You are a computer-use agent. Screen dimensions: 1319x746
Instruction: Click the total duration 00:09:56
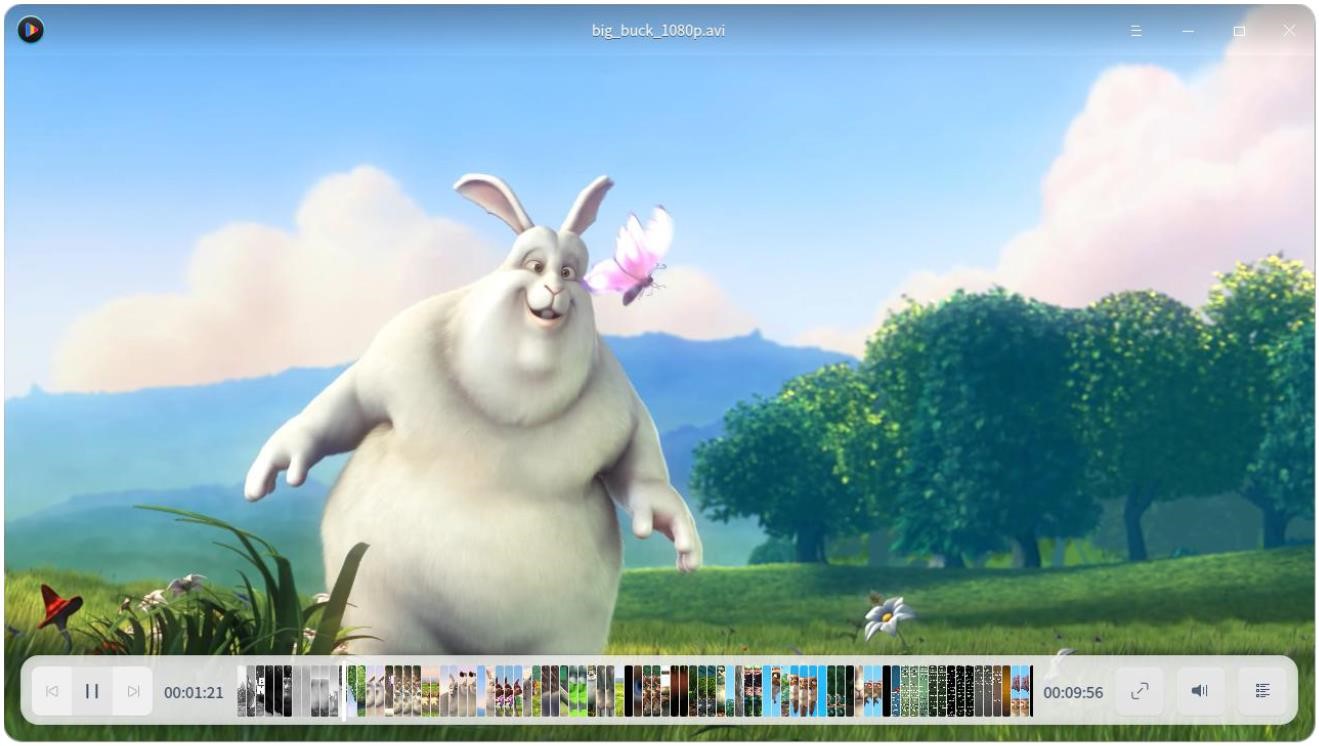coord(1073,692)
